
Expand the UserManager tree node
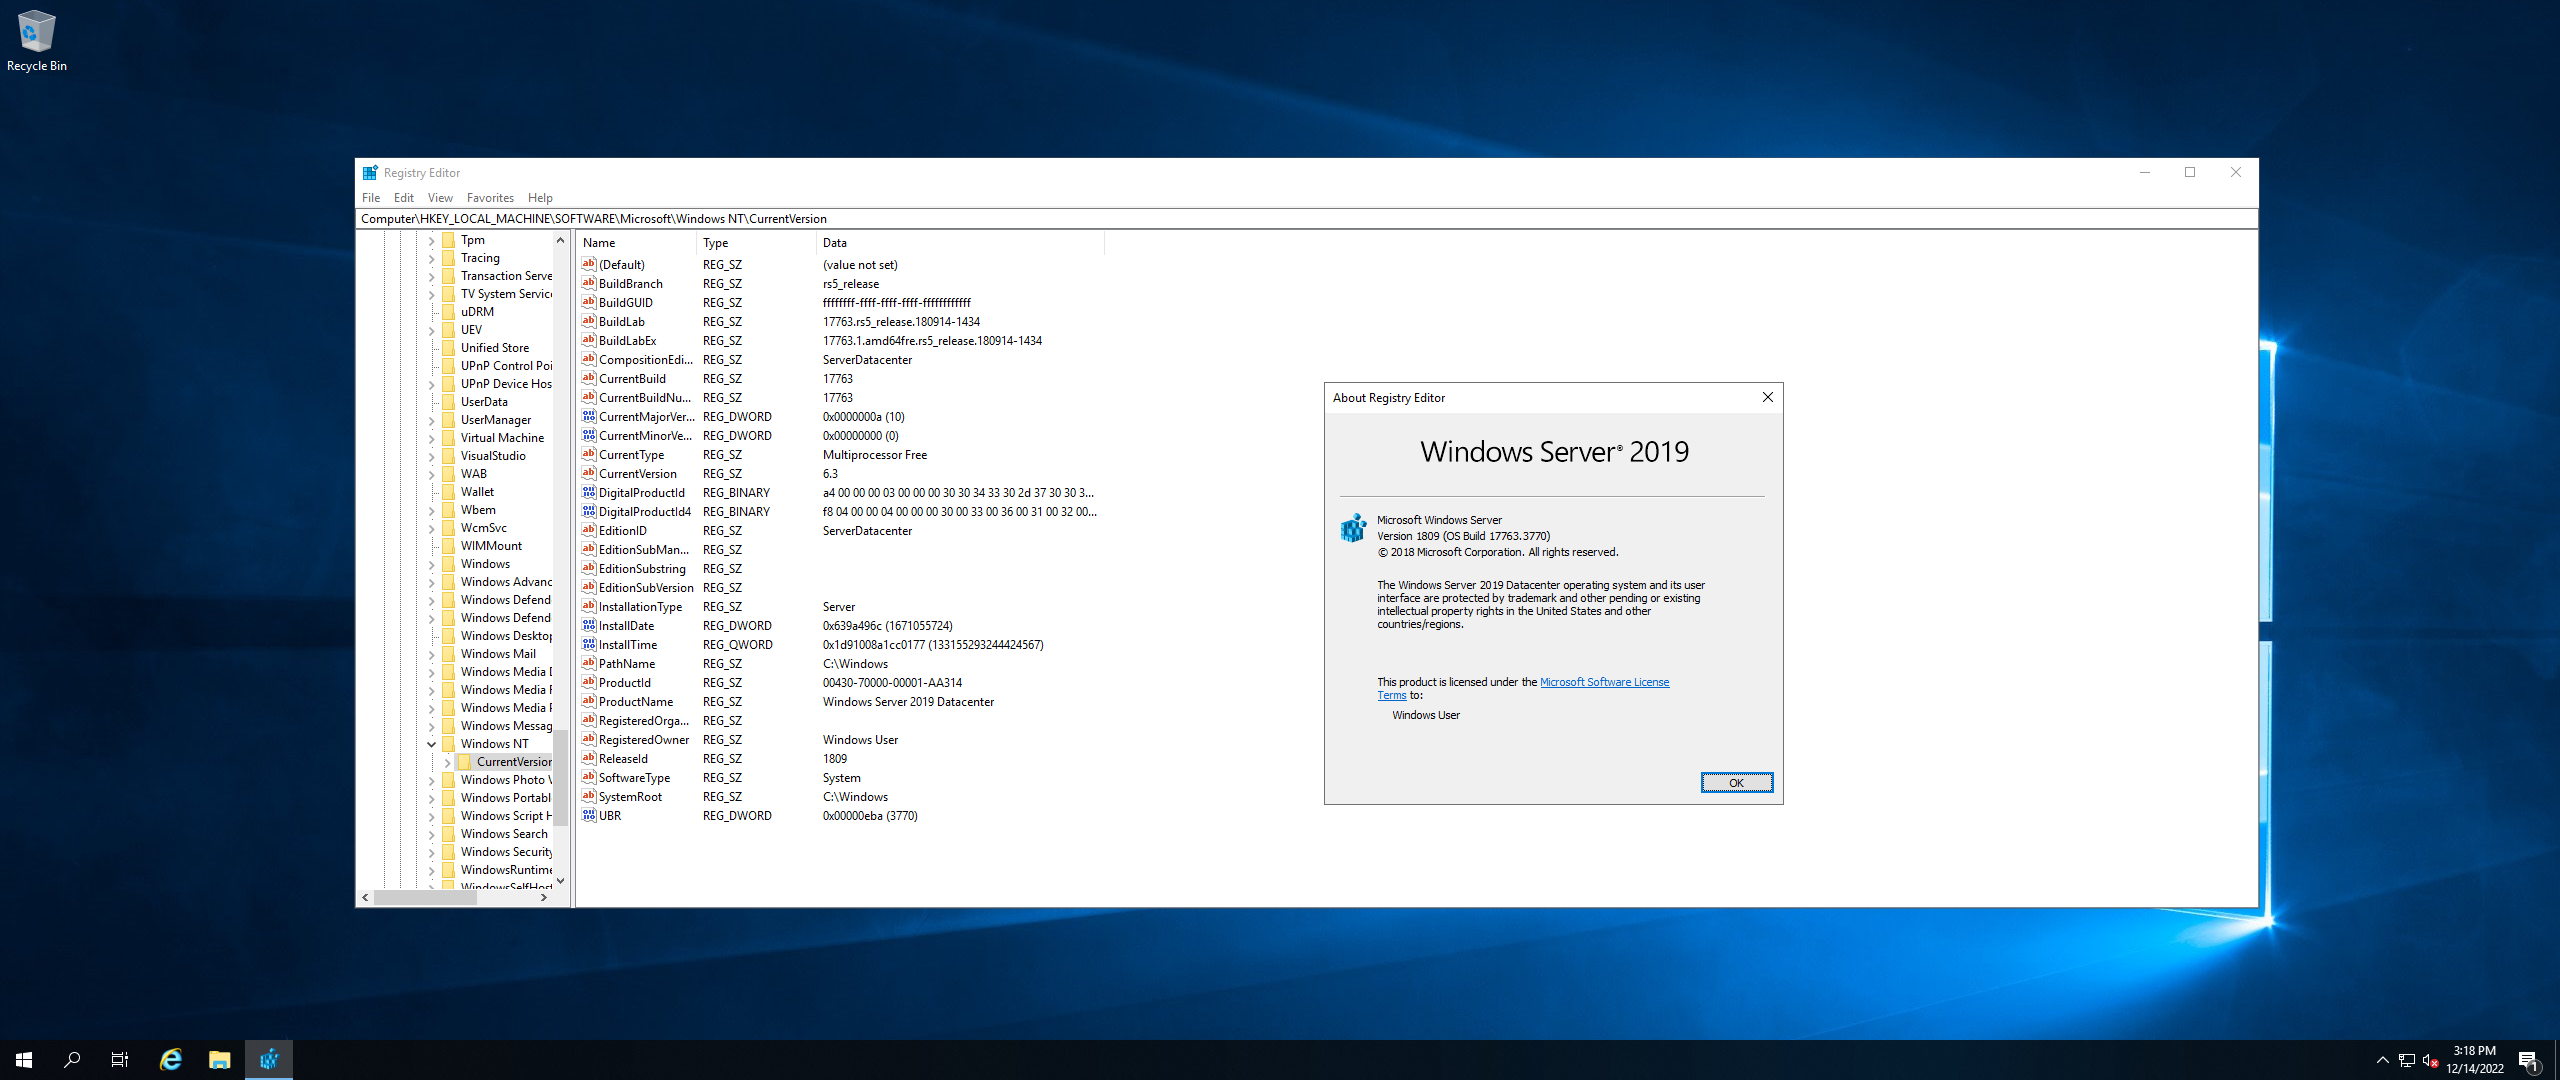432,420
